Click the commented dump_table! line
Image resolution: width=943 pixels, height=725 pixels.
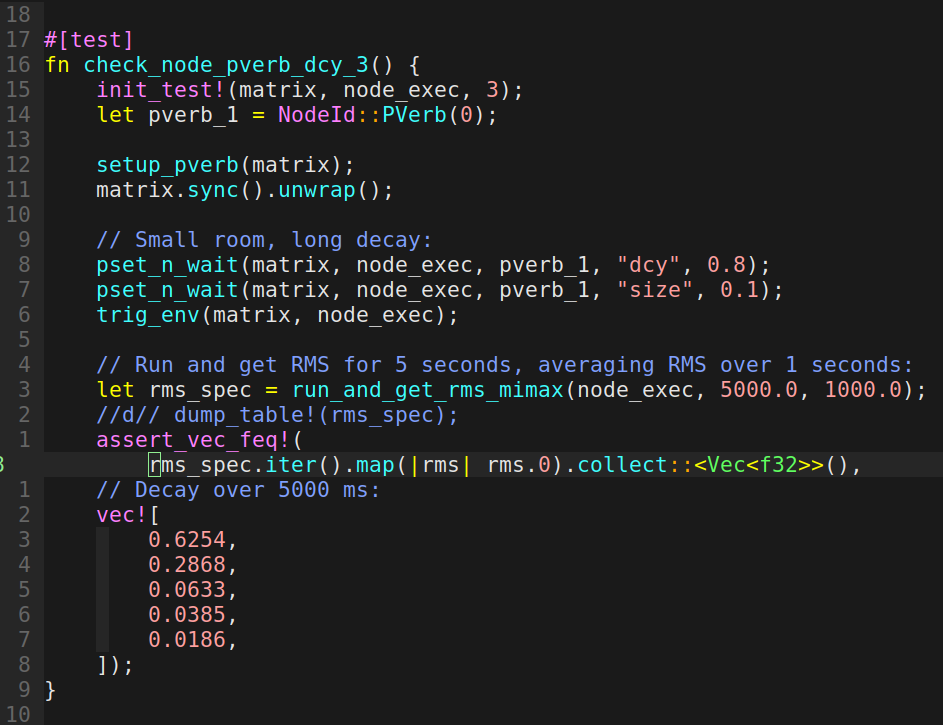pyautogui.click(x=277, y=415)
